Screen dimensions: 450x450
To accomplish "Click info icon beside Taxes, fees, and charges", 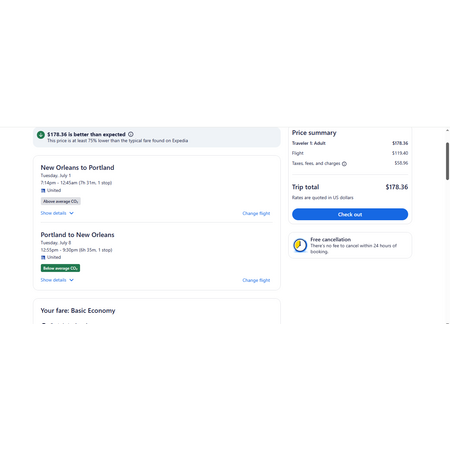I will point(344,164).
